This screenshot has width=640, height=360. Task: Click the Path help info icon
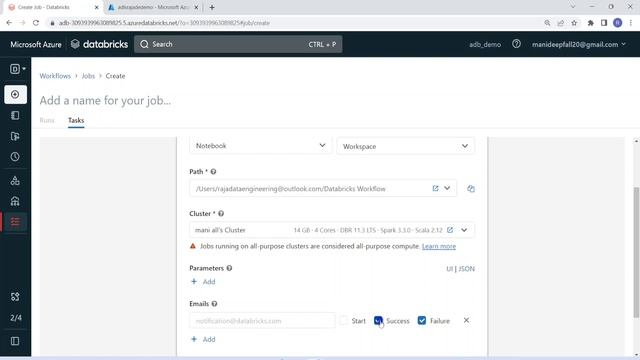[213, 172]
